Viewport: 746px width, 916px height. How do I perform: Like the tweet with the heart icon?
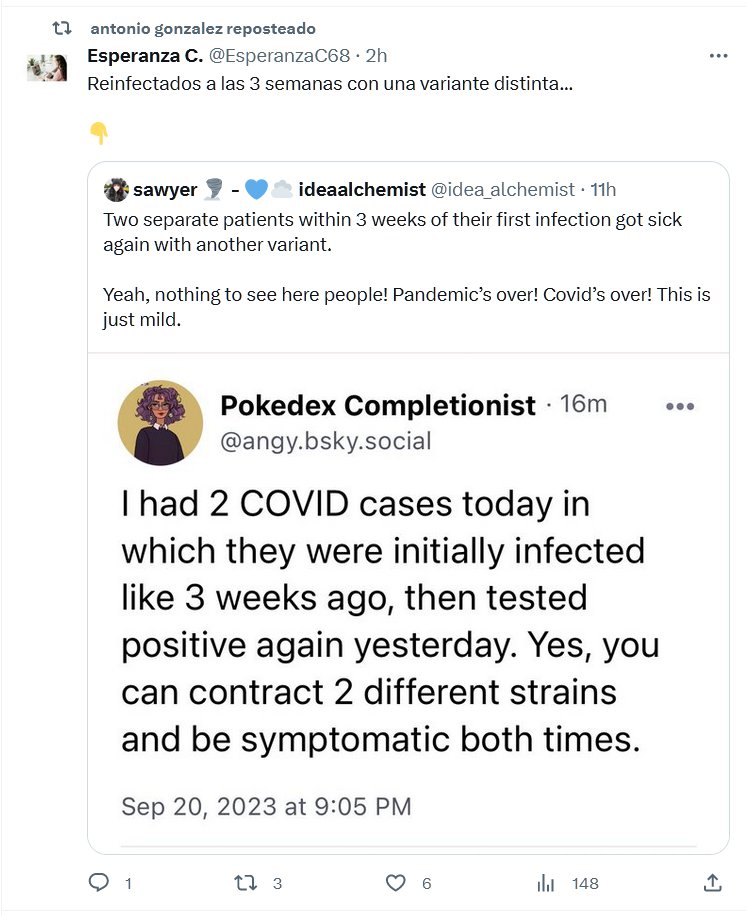(396, 883)
